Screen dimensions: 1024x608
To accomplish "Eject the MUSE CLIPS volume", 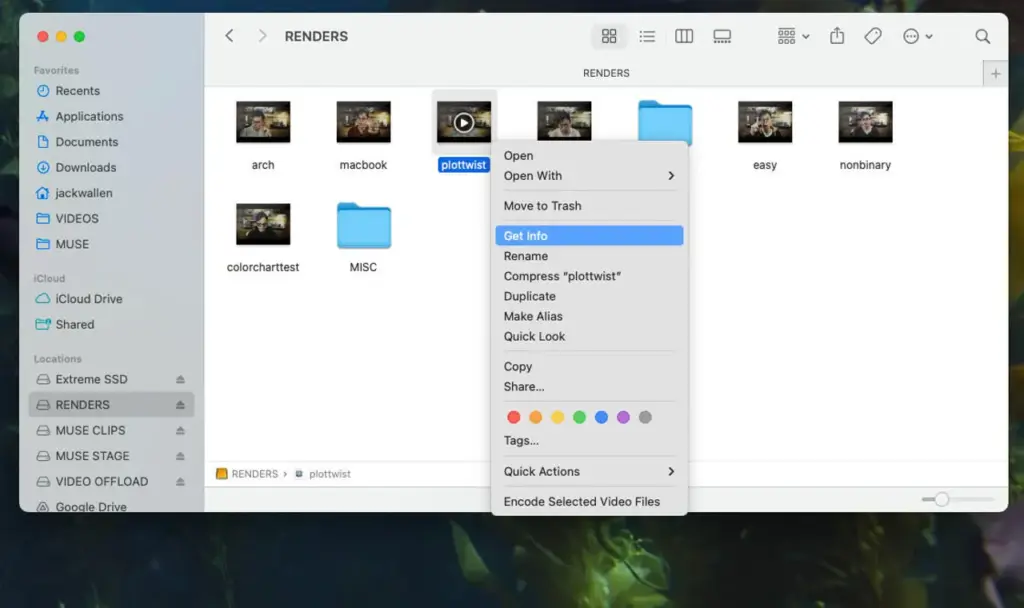I will pos(181,431).
